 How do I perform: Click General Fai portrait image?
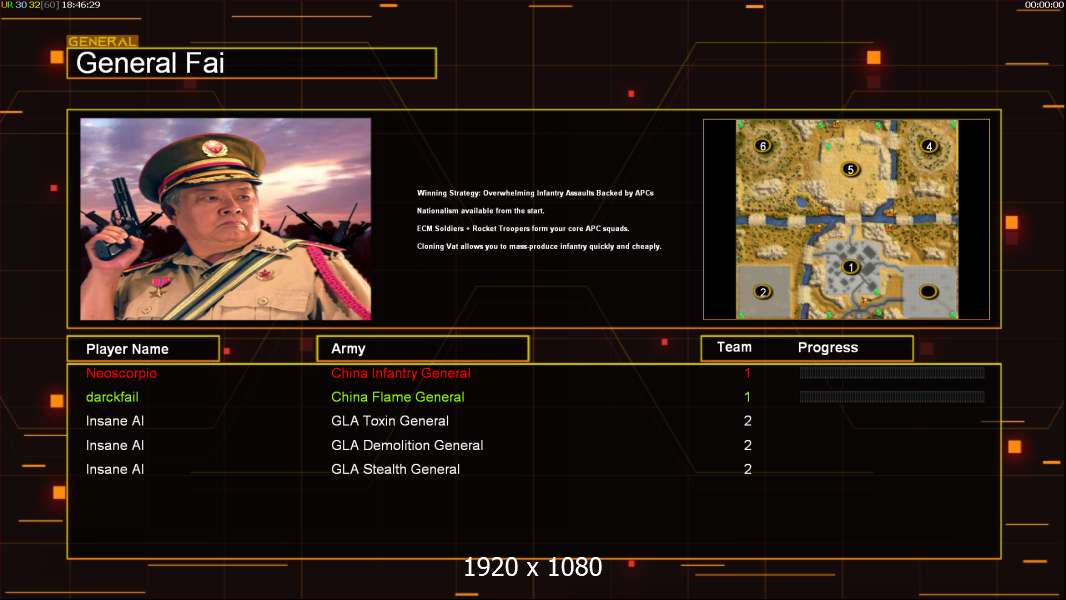tap(226, 219)
